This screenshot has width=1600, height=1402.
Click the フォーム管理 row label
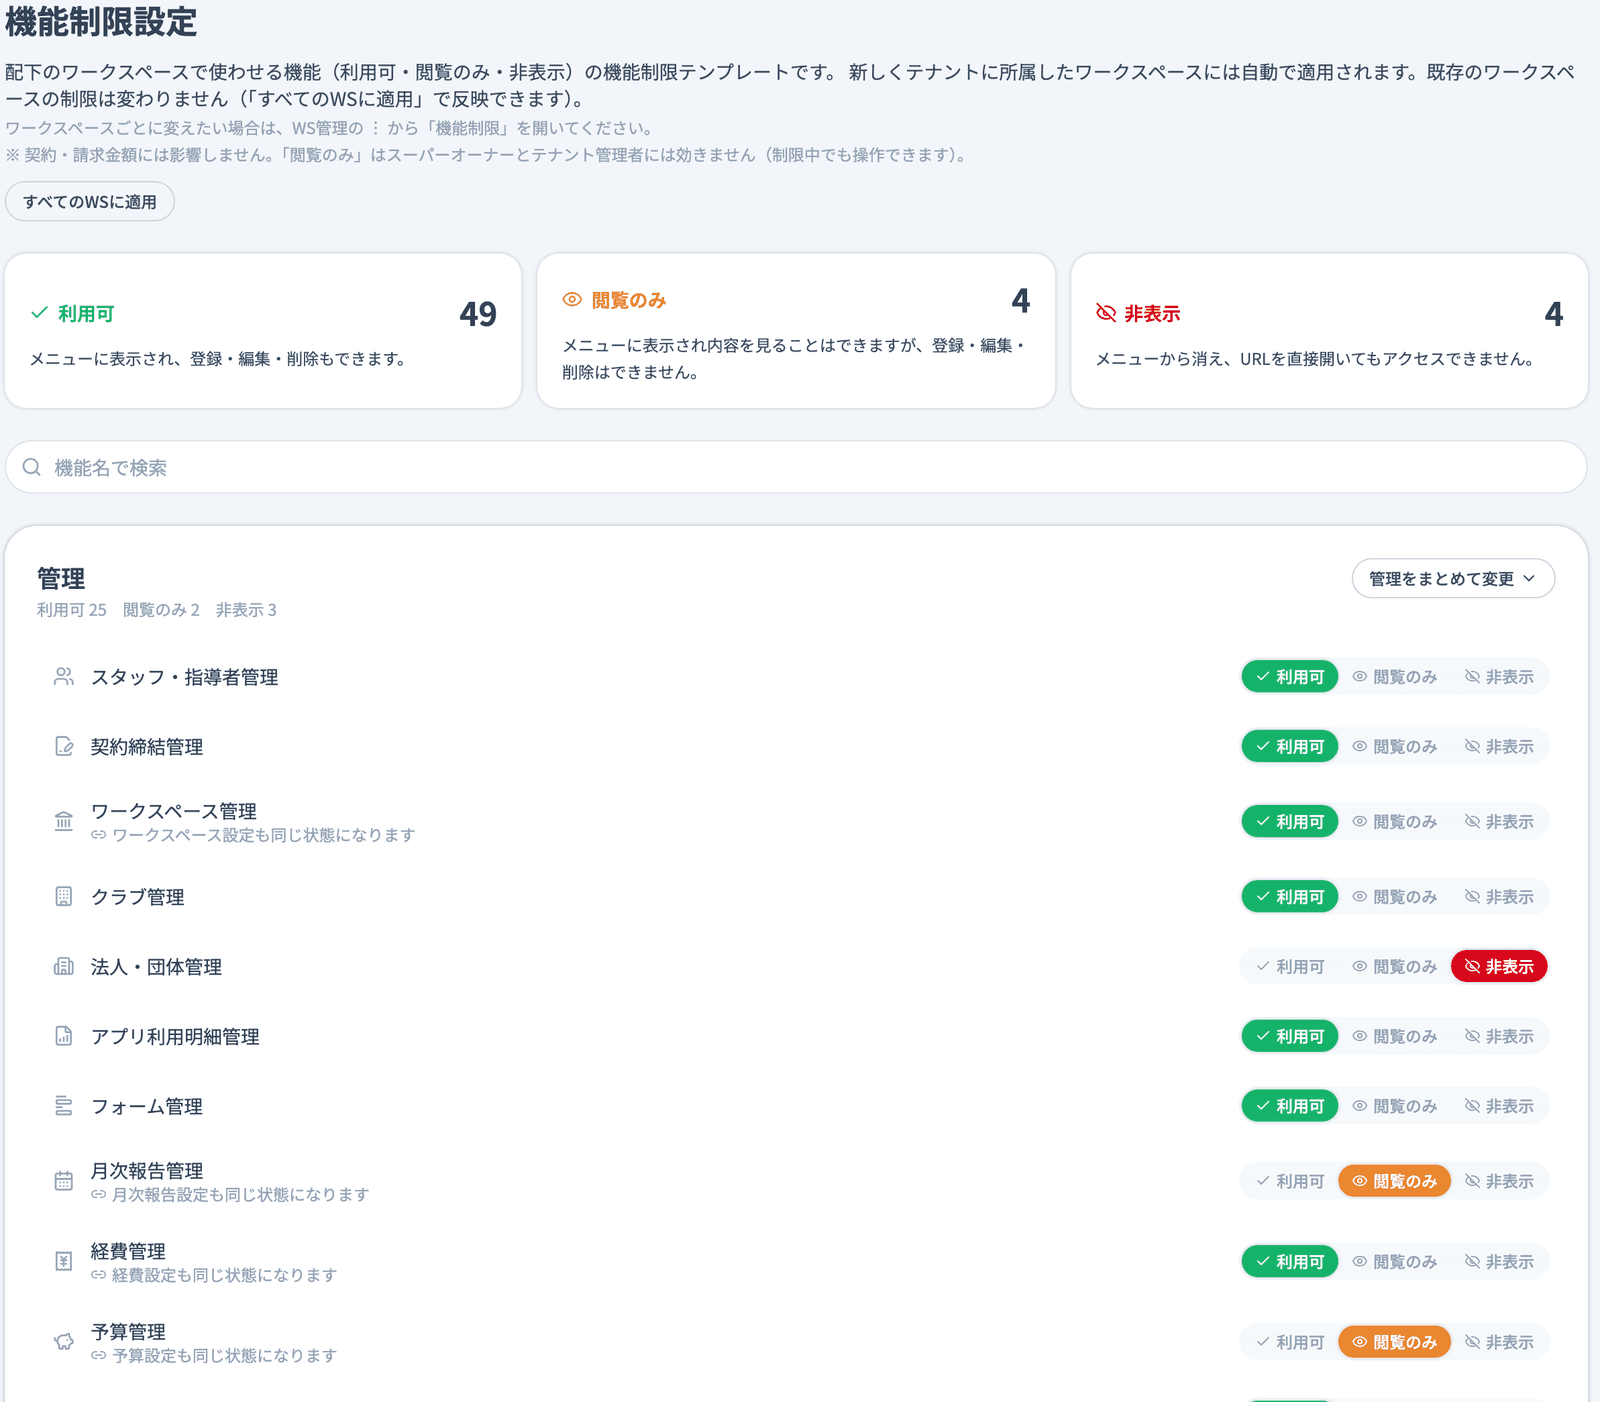147,1107
